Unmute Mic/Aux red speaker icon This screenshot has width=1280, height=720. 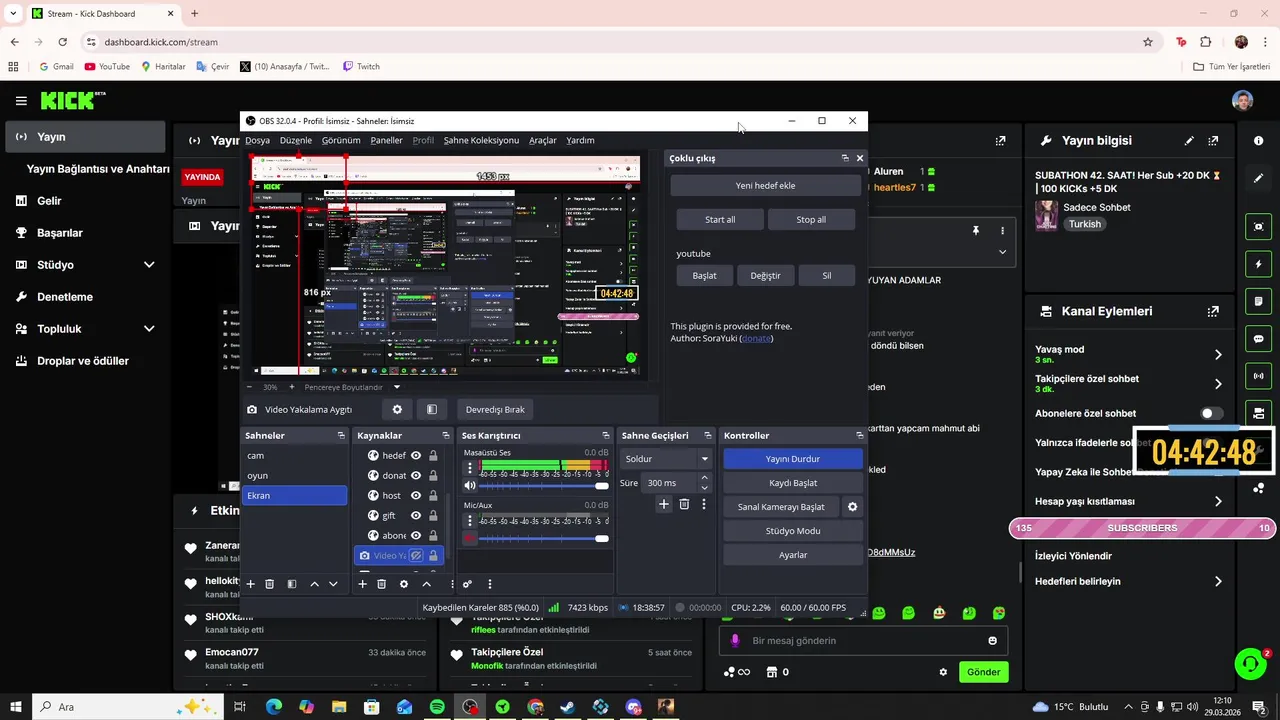tap(470, 539)
